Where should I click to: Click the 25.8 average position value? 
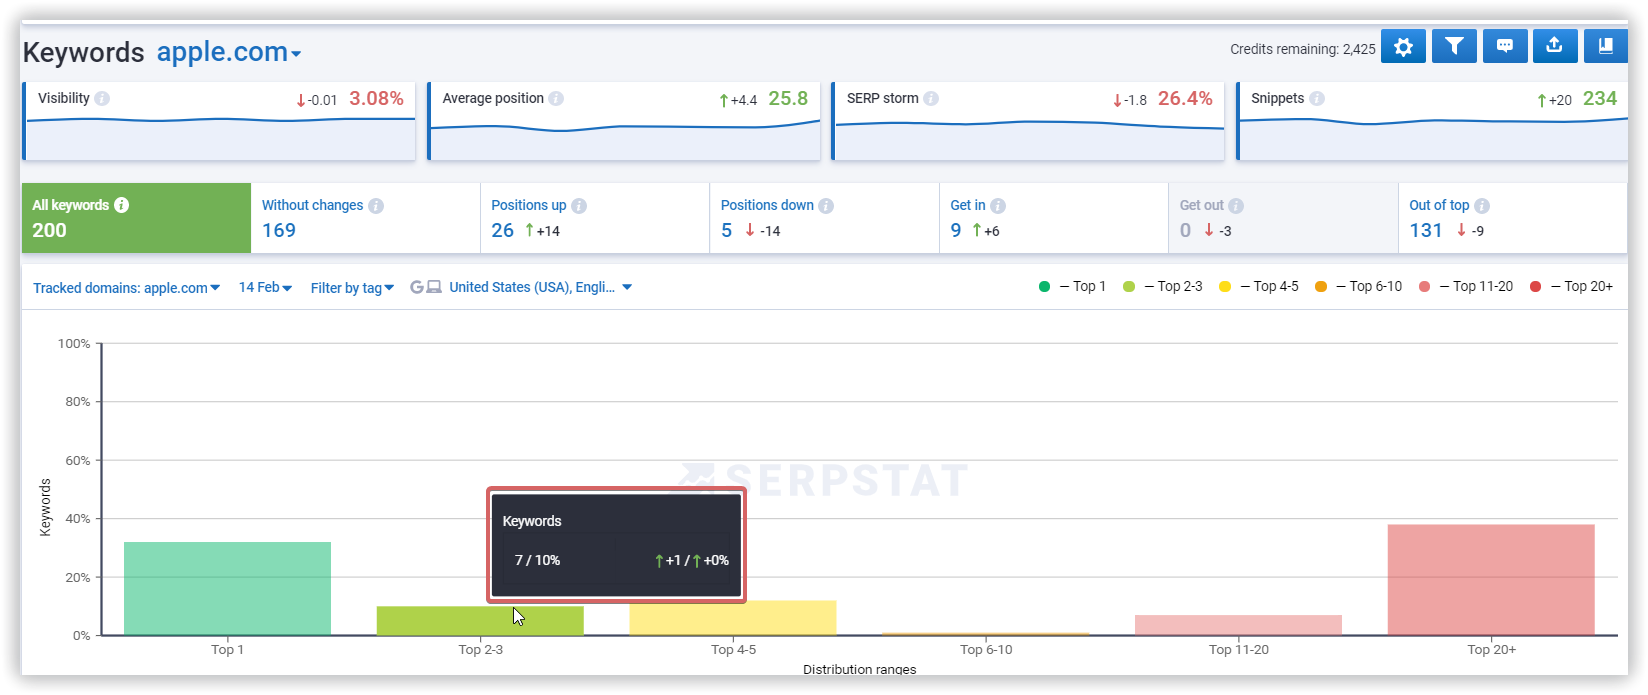pyautogui.click(x=788, y=98)
